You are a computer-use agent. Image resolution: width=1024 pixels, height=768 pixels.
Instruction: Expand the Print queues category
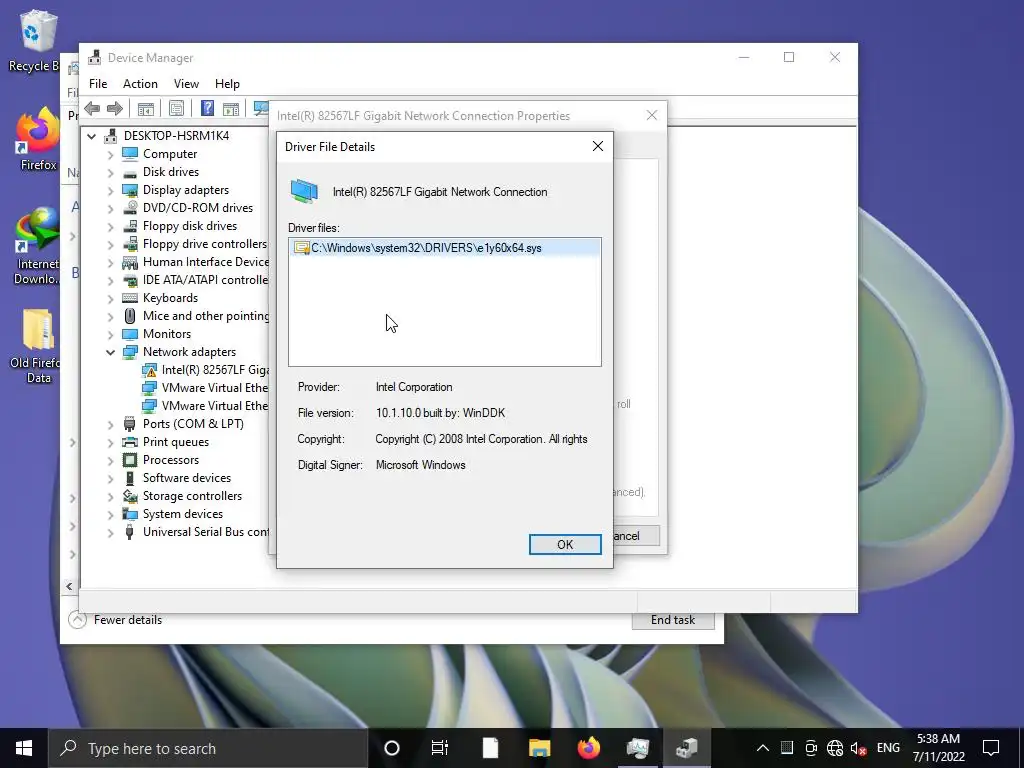point(110,442)
